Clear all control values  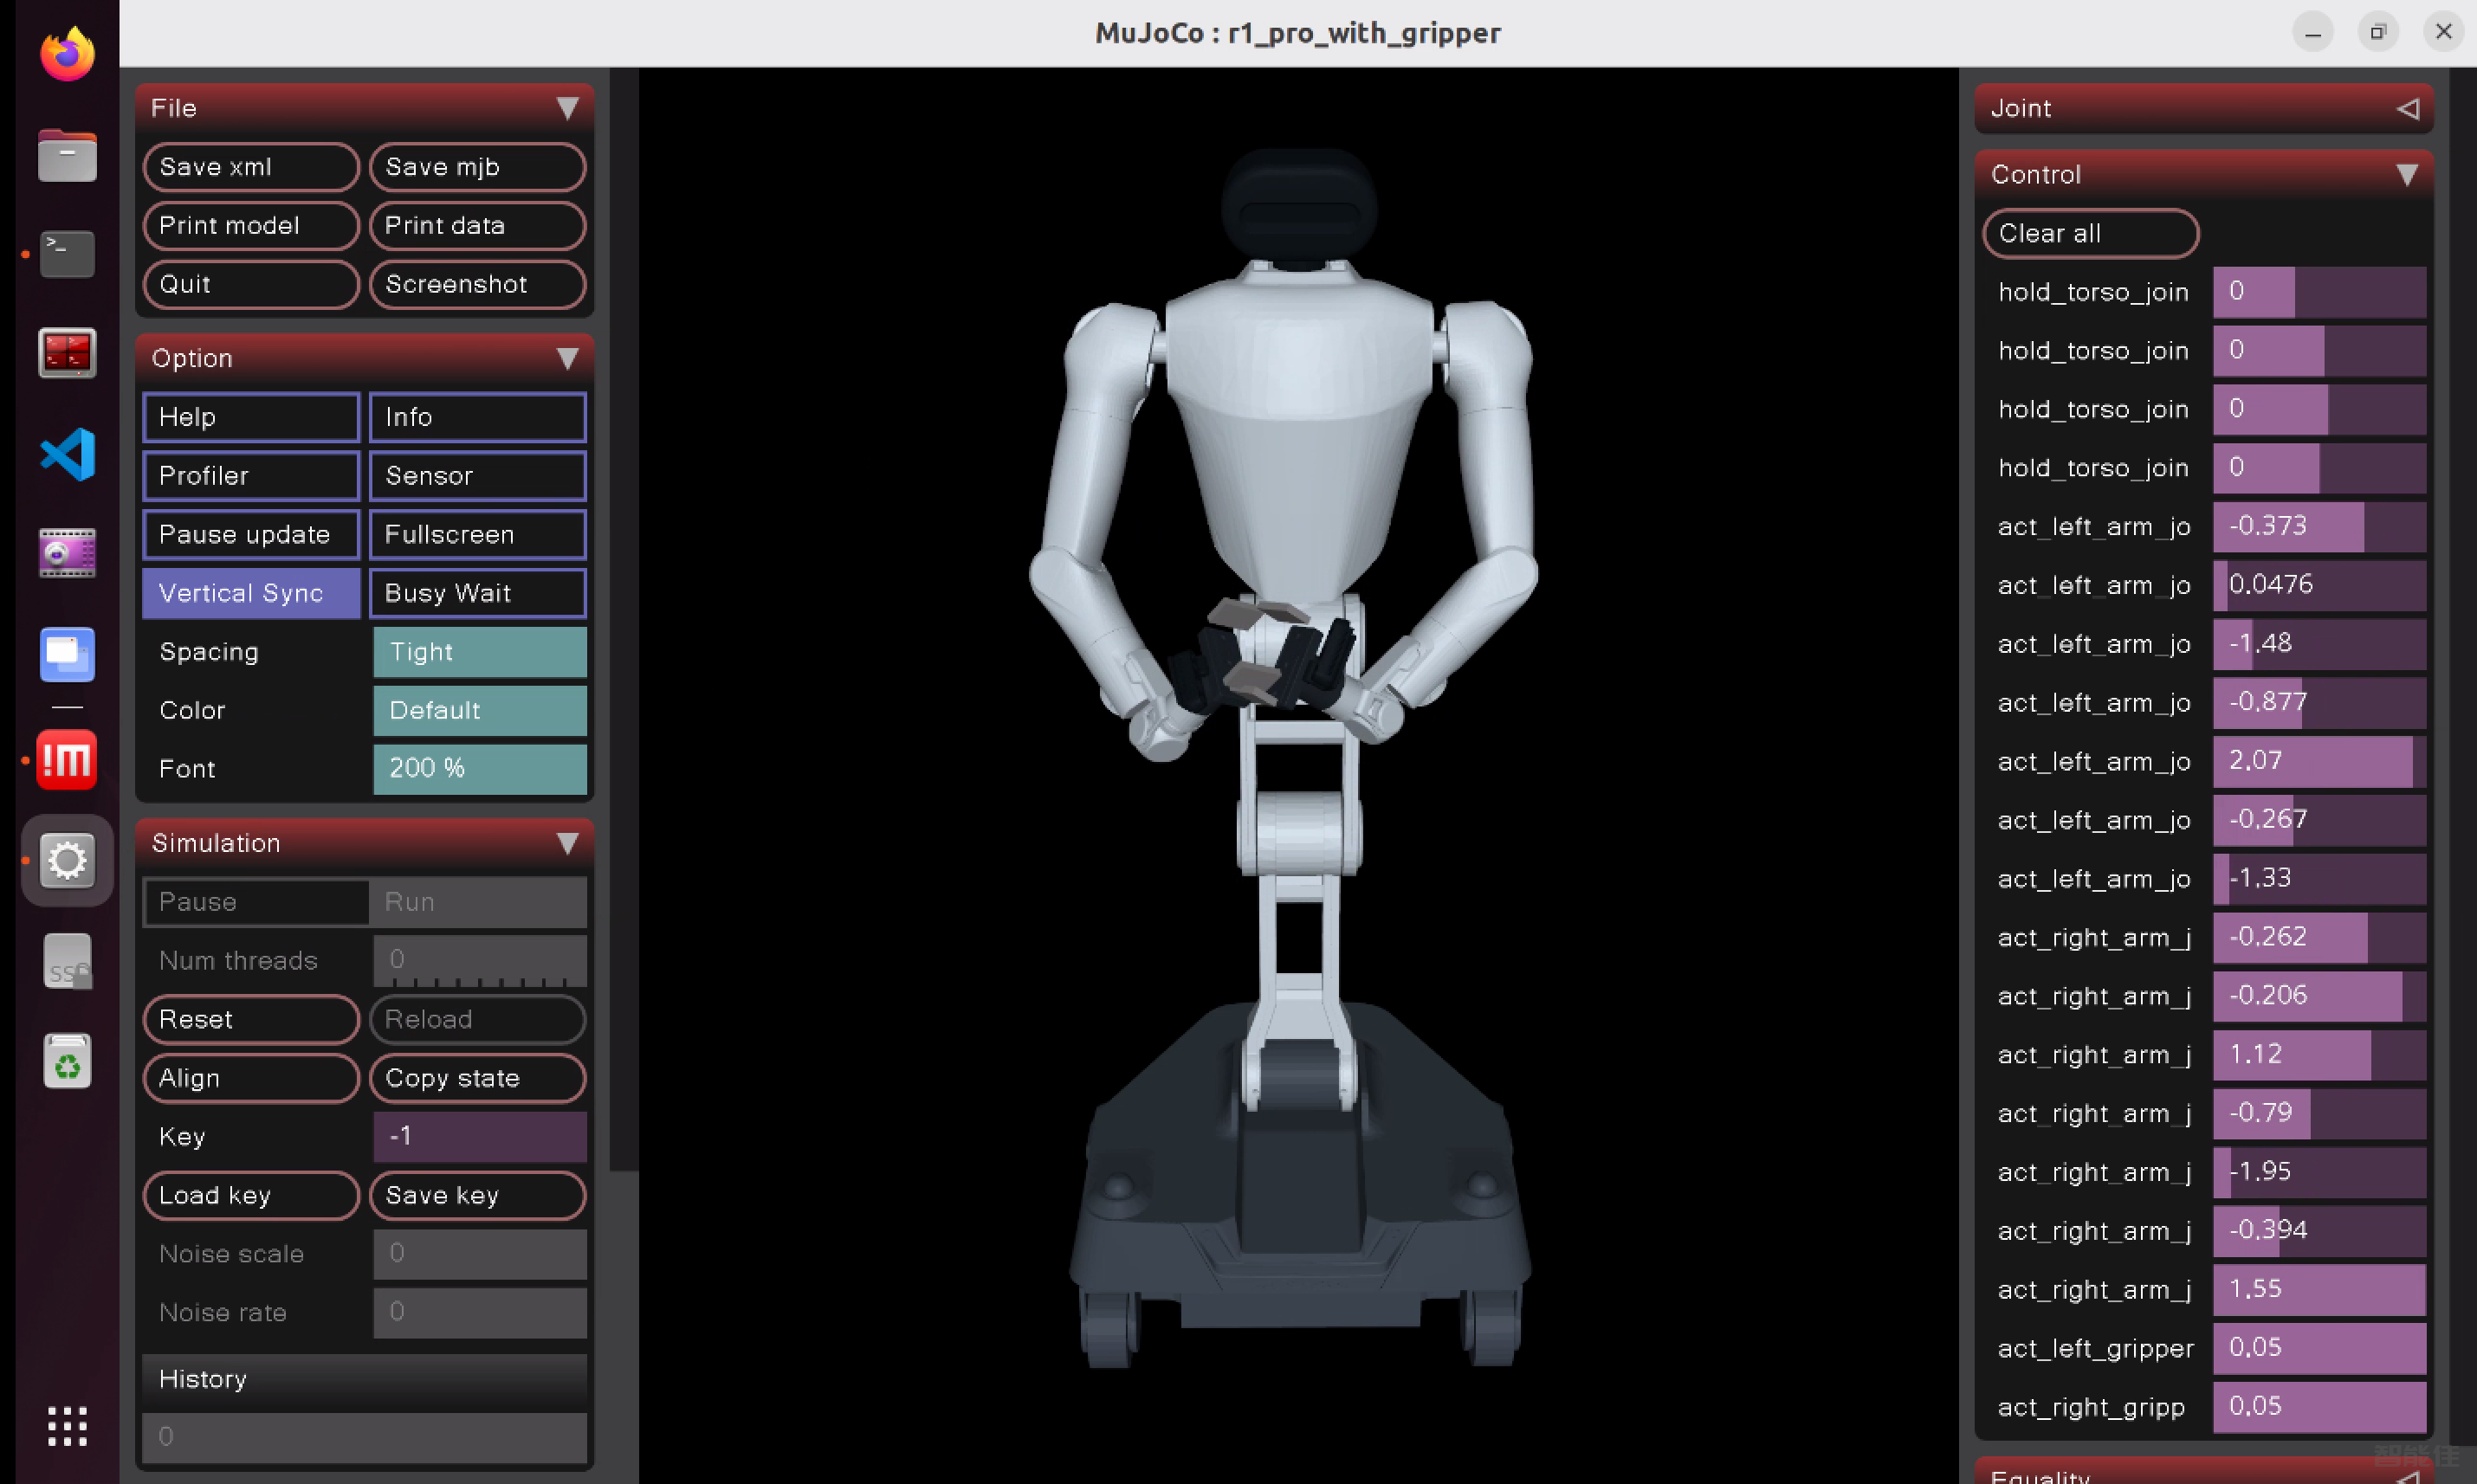click(2091, 234)
